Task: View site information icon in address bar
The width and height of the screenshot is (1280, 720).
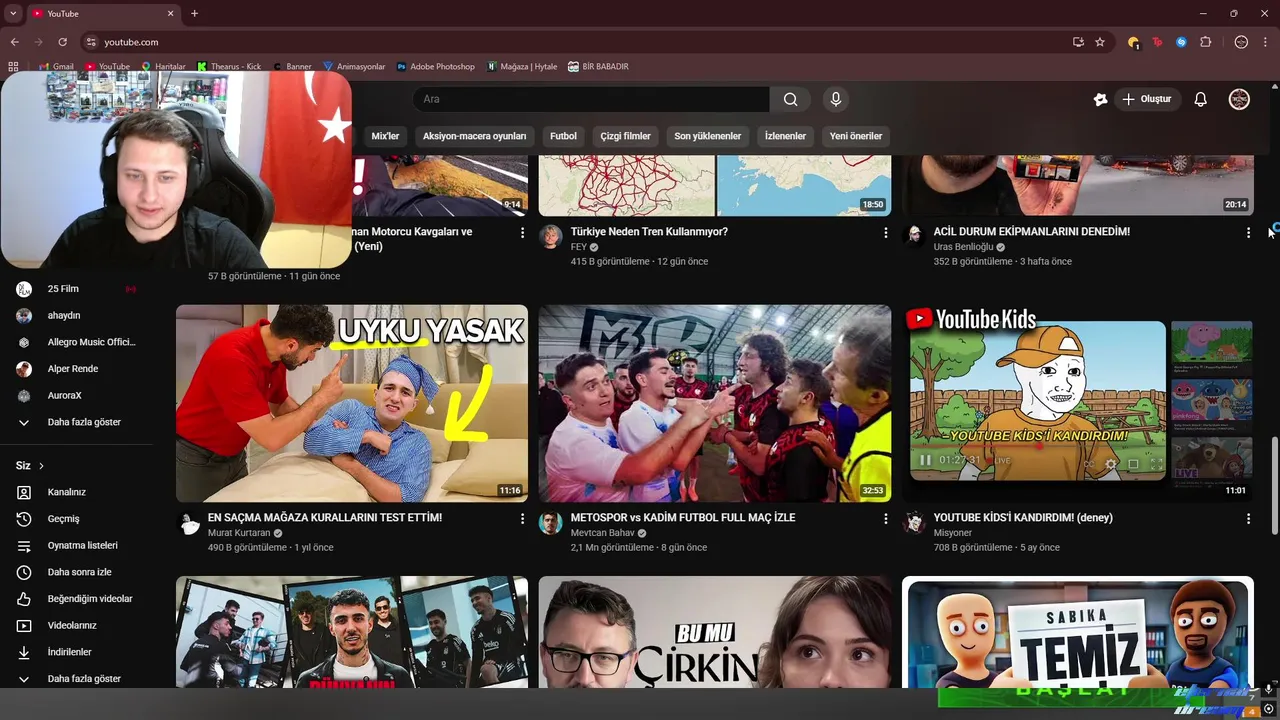Action: 91,42
